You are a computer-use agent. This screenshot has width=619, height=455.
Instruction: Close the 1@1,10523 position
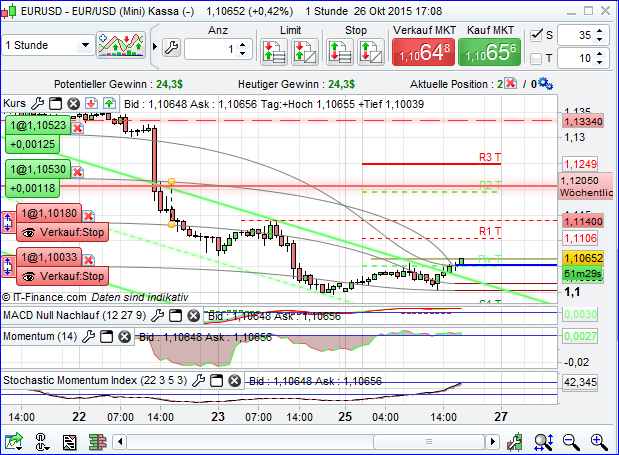point(79,126)
